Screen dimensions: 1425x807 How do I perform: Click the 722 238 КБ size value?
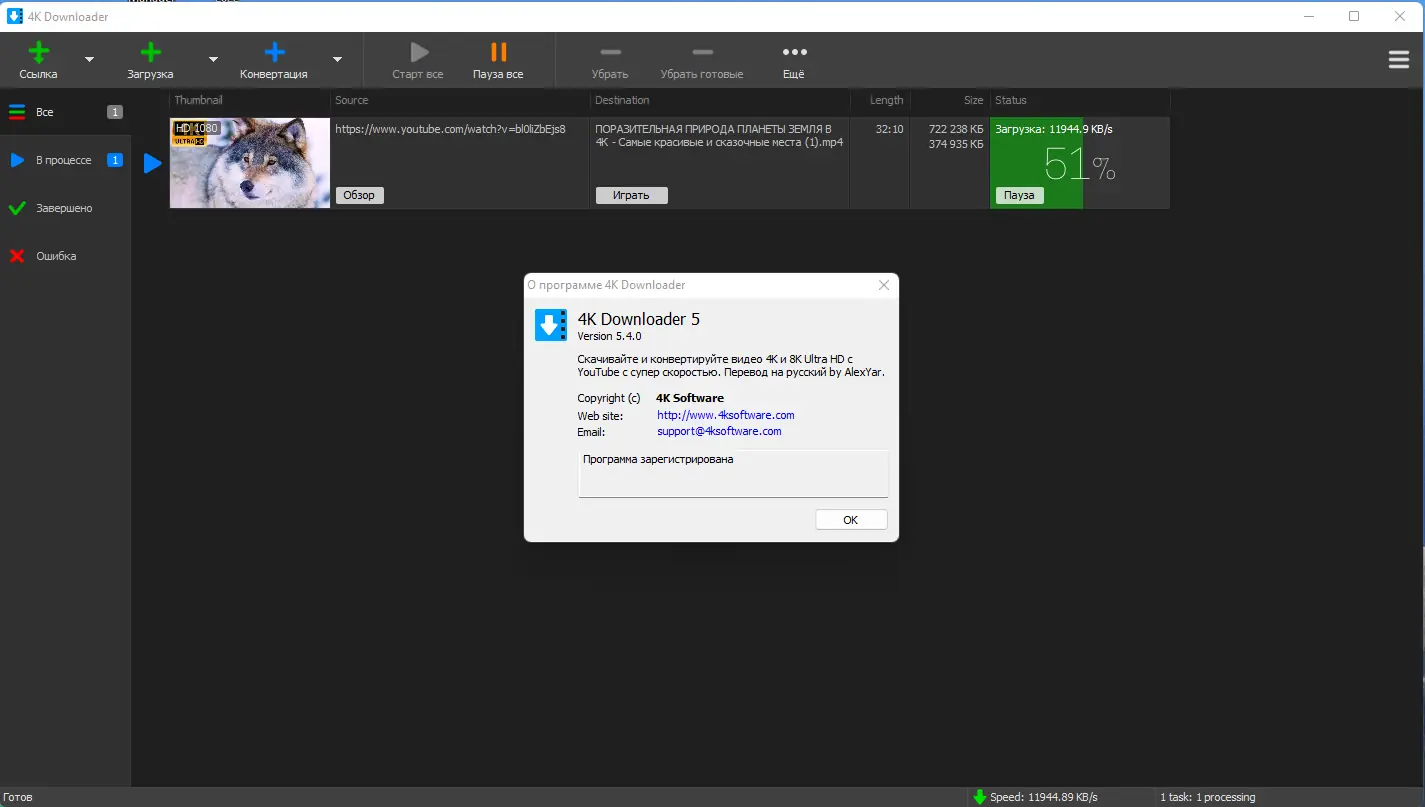pyautogui.click(x=956, y=129)
